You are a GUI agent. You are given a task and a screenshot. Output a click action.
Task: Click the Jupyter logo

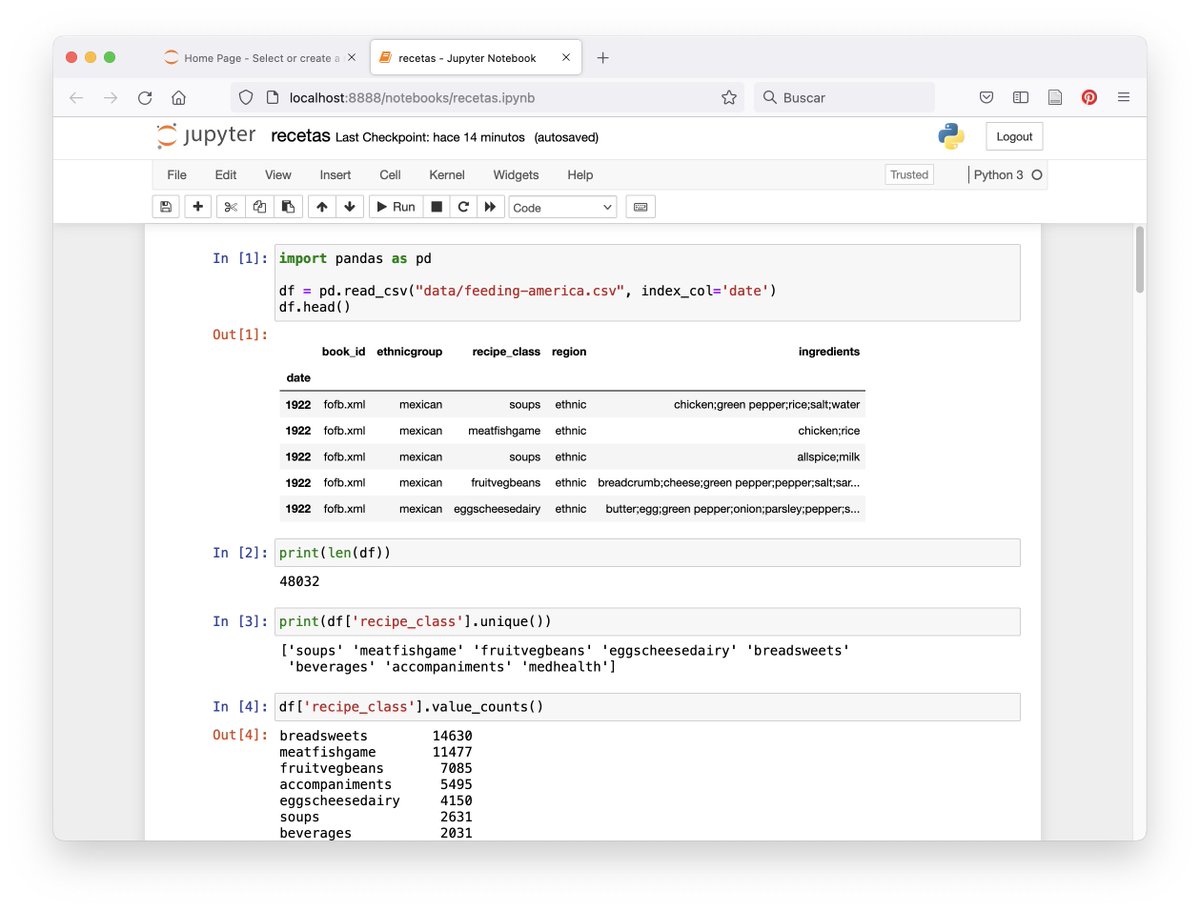point(206,136)
